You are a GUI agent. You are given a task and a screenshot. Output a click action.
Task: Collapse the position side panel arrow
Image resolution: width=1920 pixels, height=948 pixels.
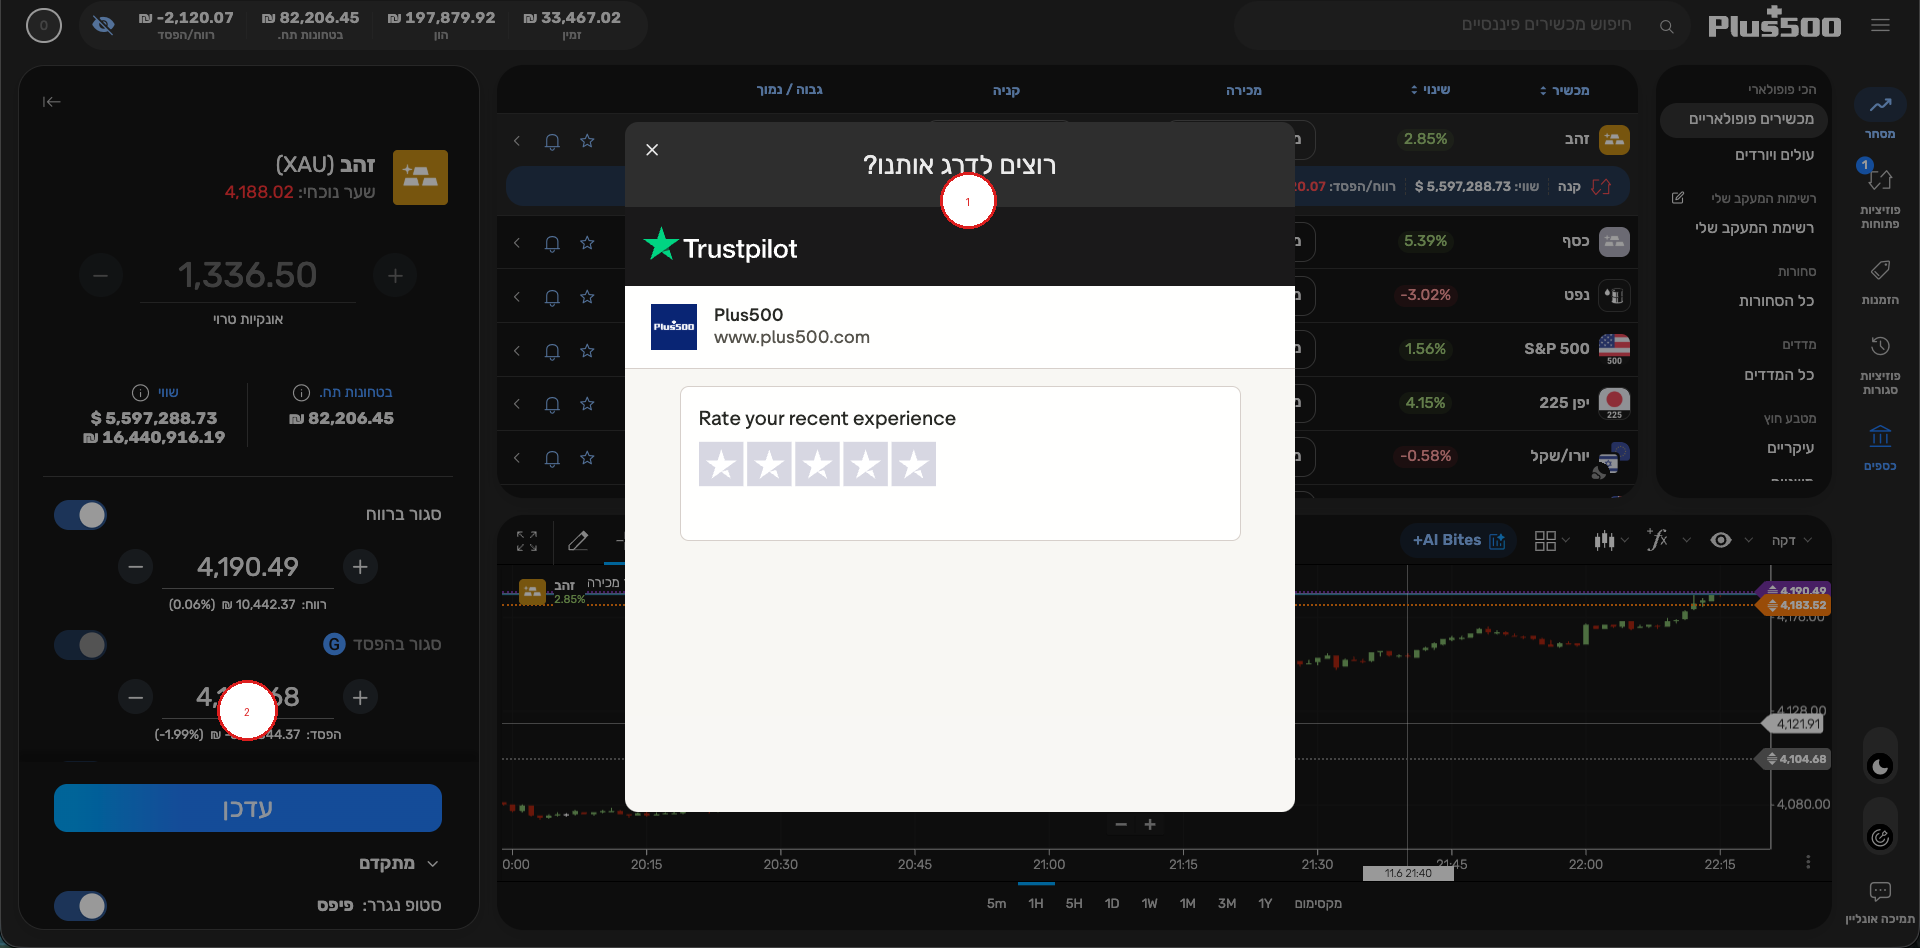coord(52,101)
